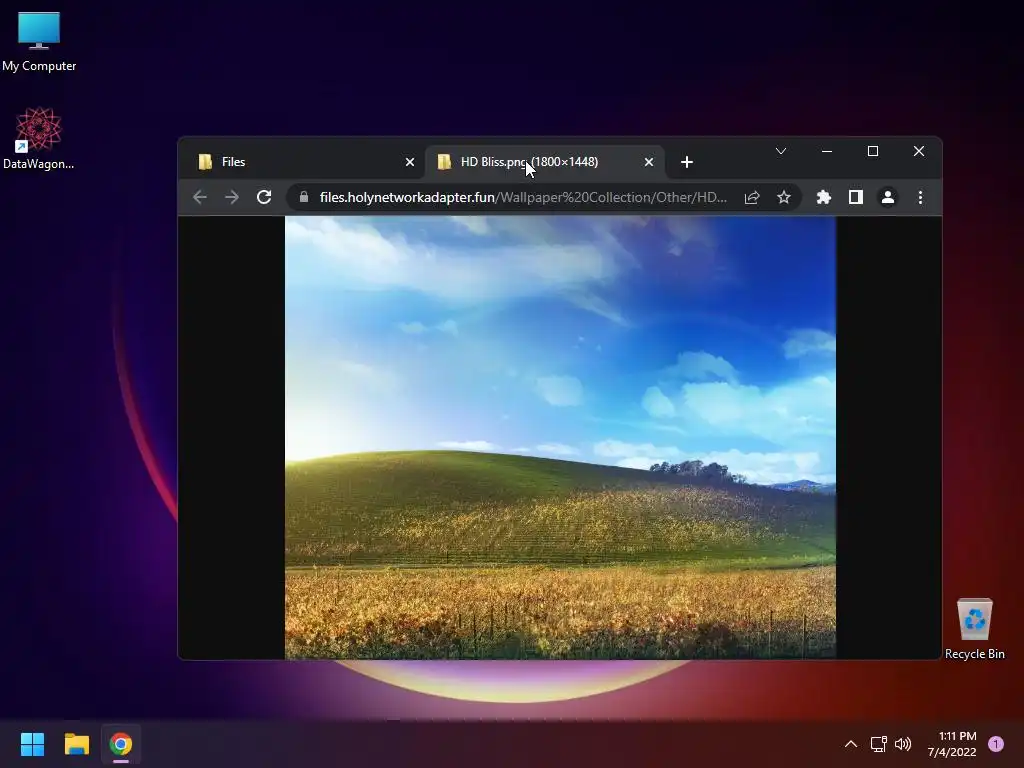Go back to the previous page
Screen dimensions: 1024x768
200,197
